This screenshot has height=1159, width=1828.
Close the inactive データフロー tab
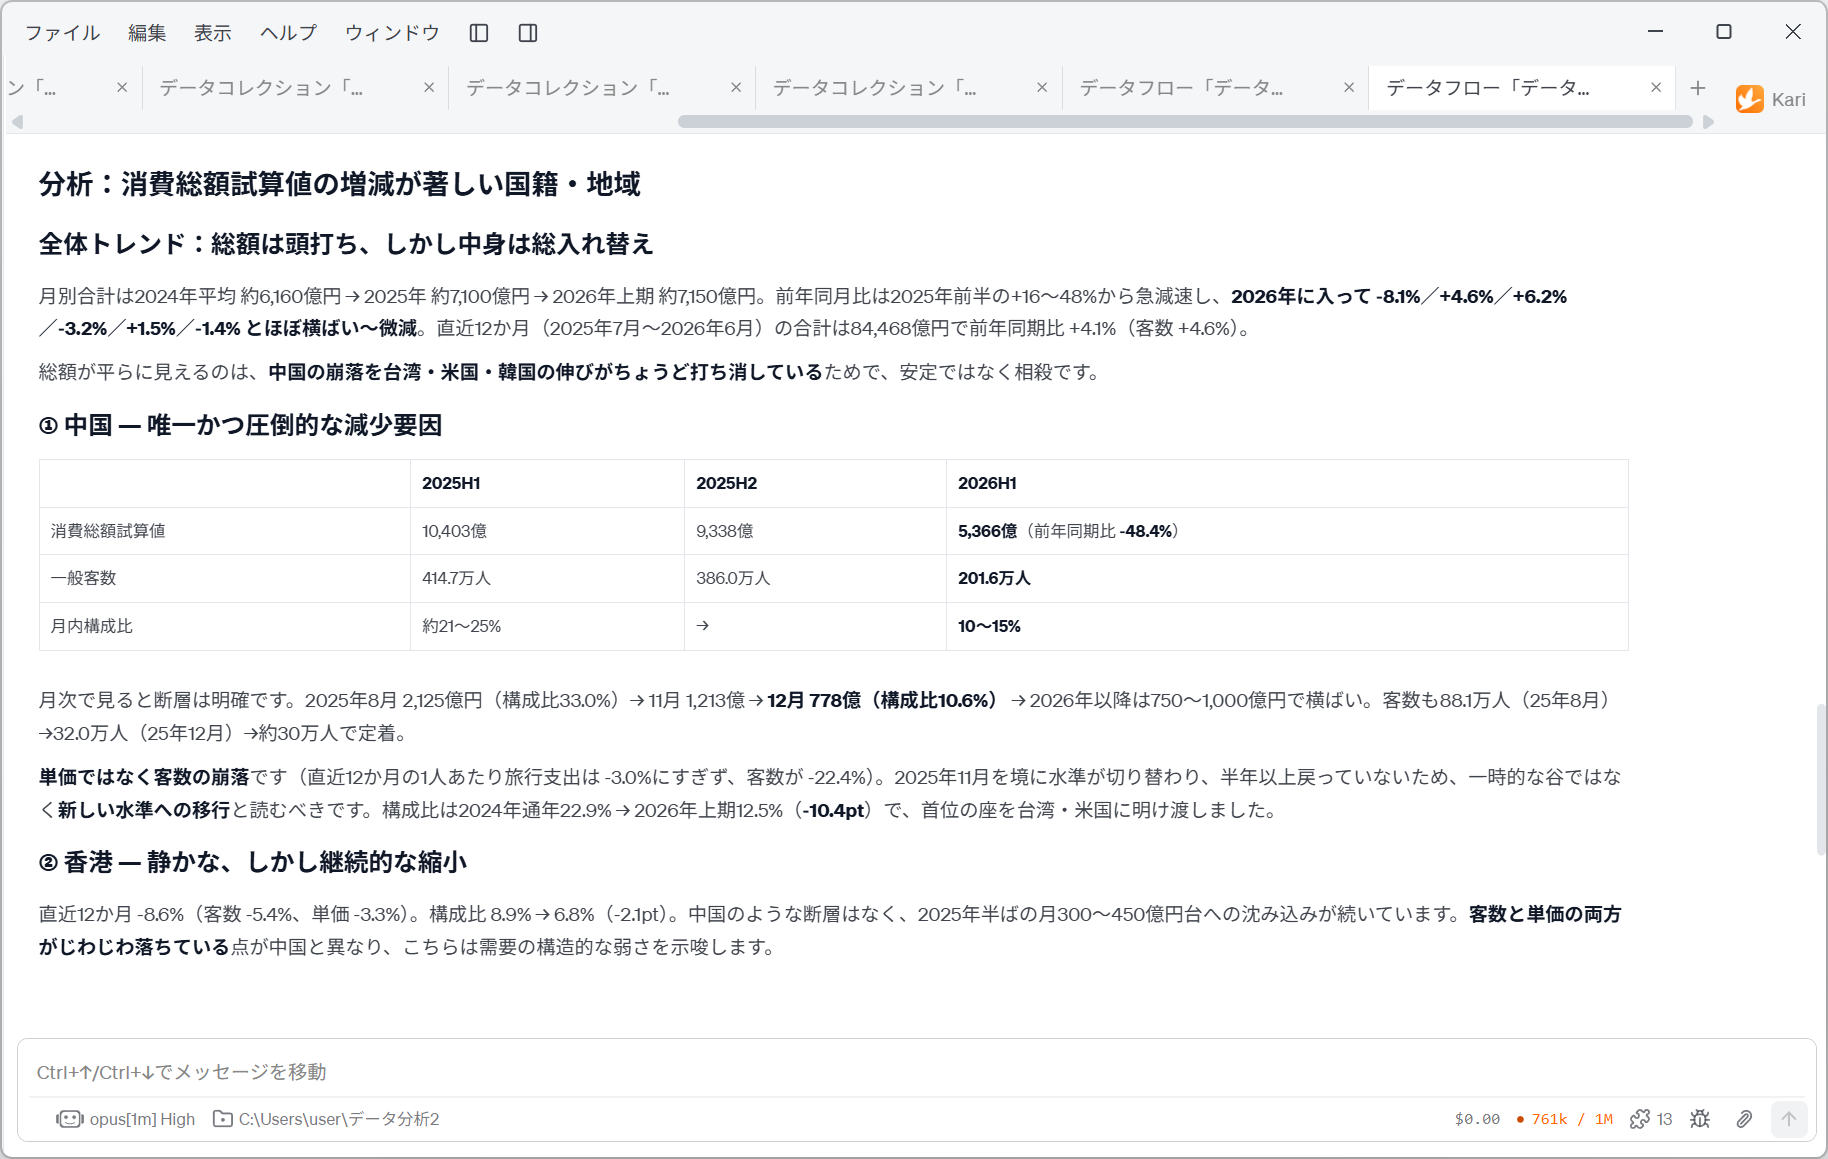pos(1349,88)
